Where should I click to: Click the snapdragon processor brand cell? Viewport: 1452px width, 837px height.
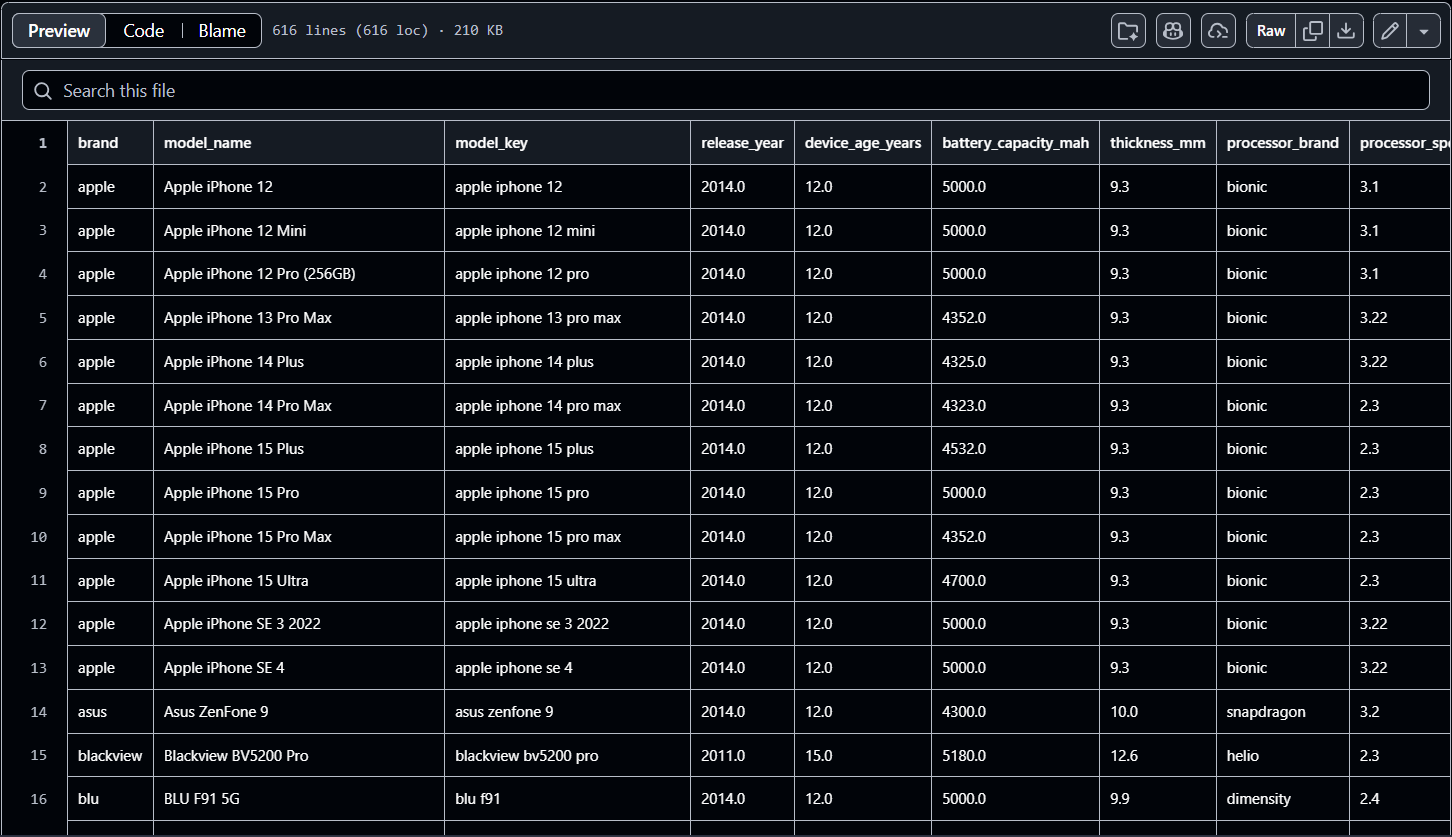tap(1283, 712)
